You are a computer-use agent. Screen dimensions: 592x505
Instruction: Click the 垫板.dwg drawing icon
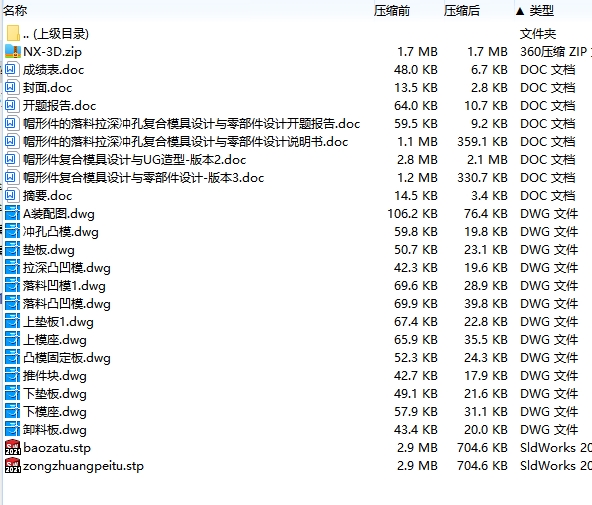pos(12,249)
